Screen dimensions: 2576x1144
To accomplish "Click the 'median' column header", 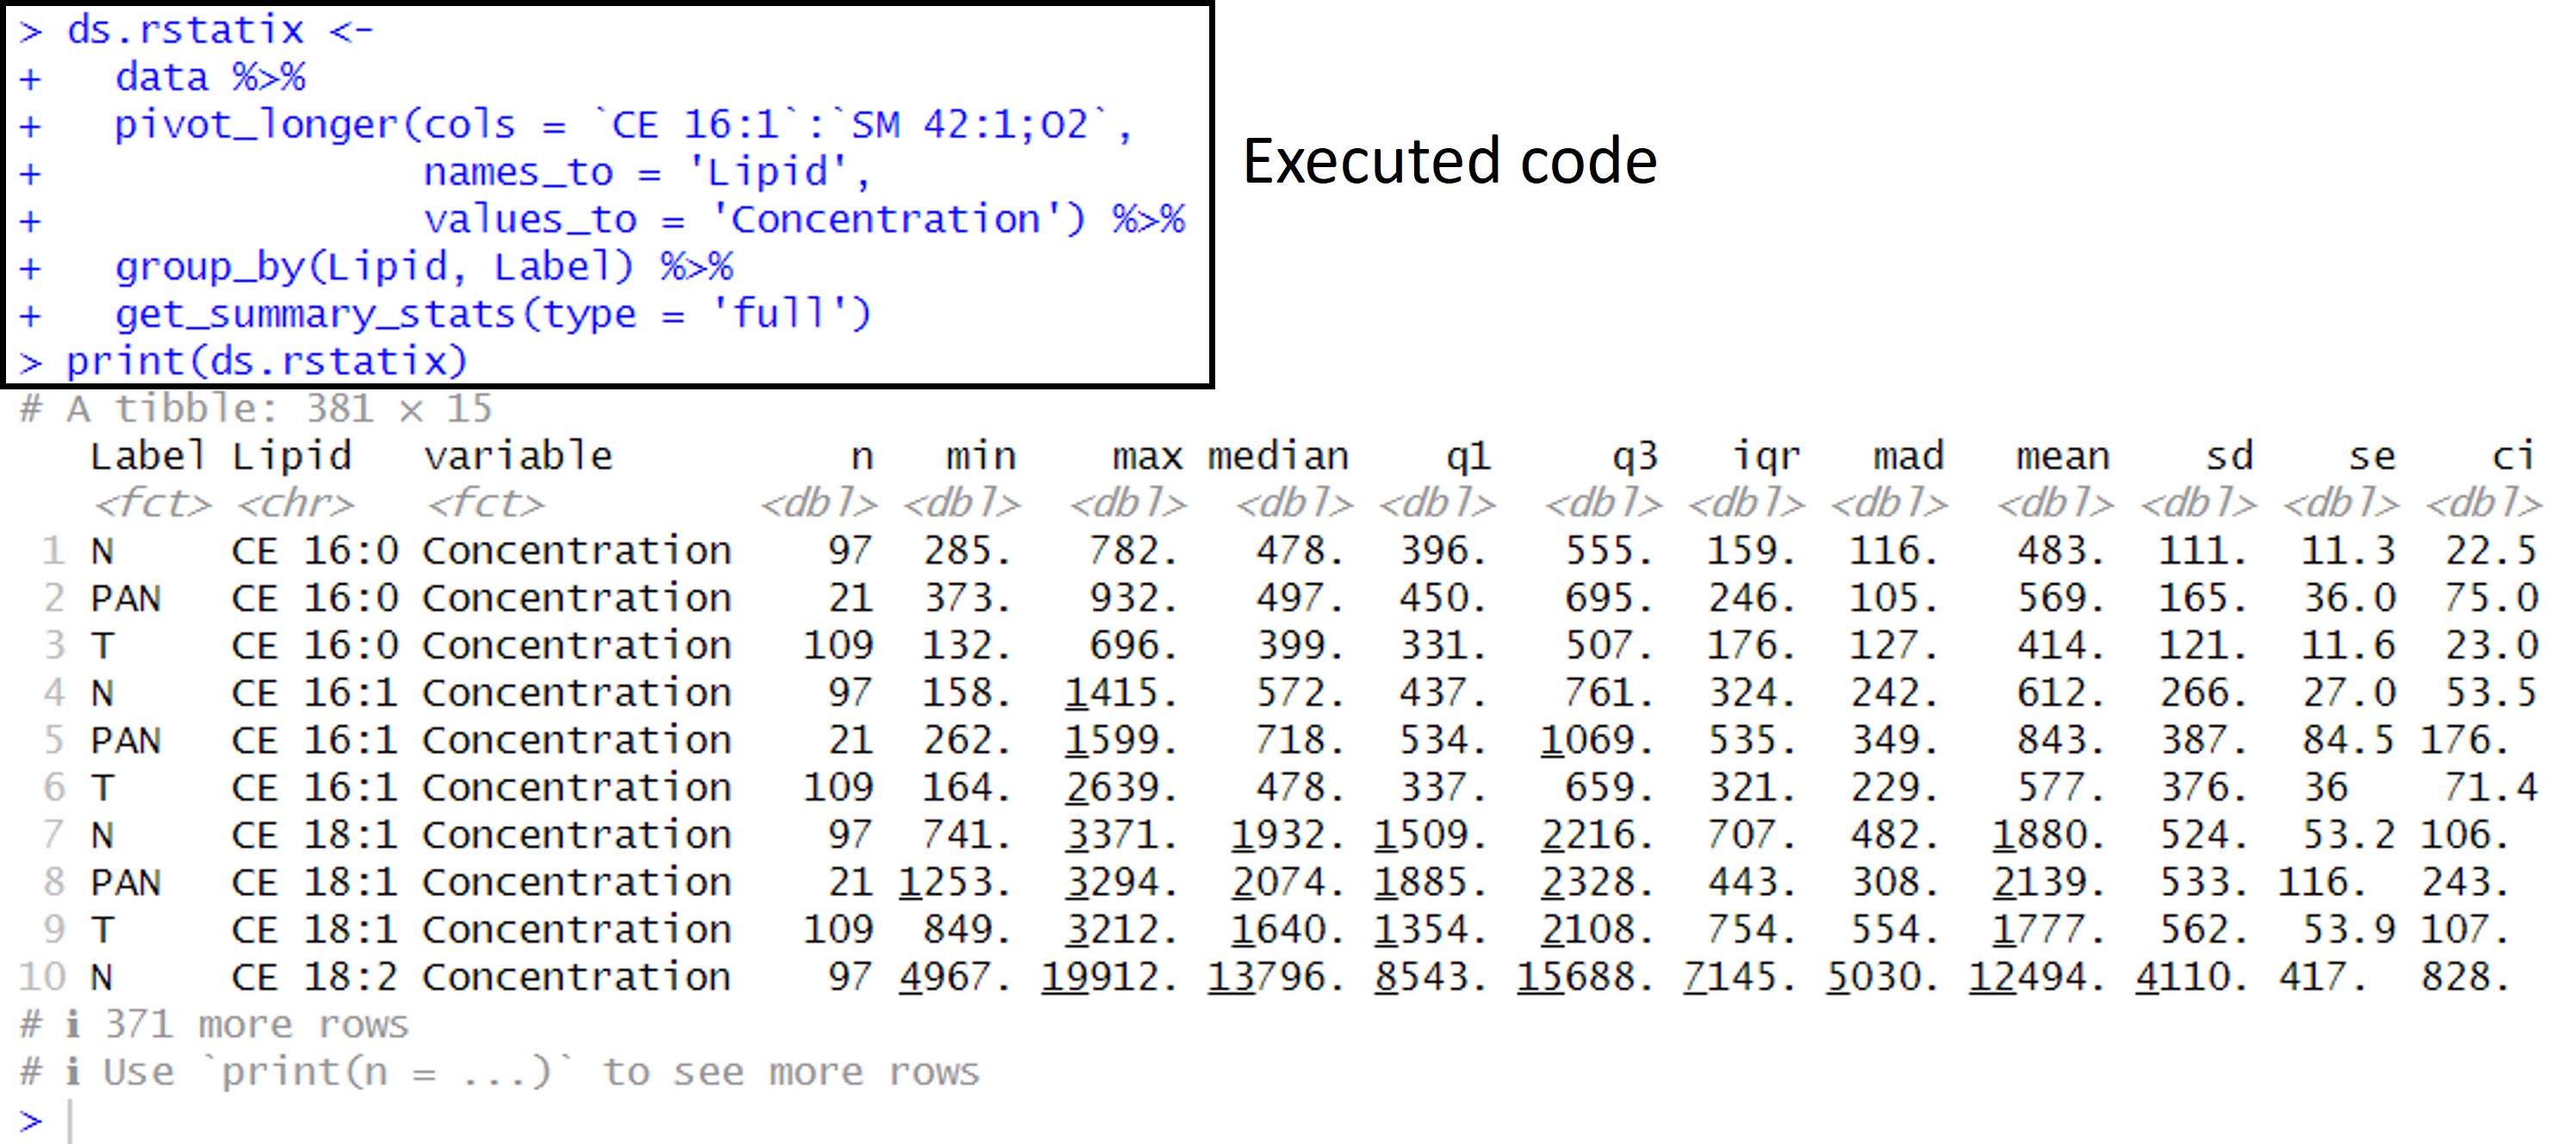I will tap(1279, 456).
